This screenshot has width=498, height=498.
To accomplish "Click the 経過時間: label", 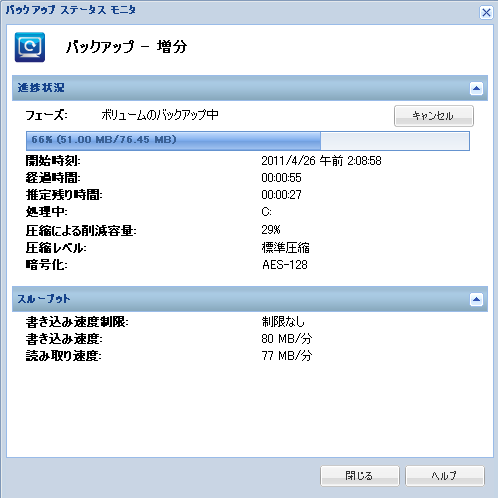I will [53, 178].
